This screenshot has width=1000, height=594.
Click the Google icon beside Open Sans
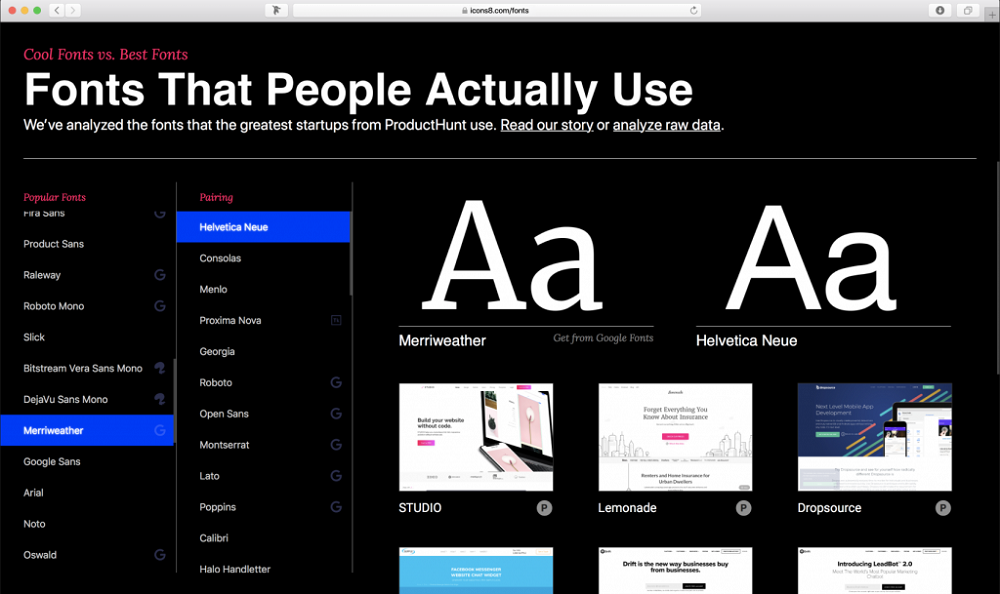336,414
